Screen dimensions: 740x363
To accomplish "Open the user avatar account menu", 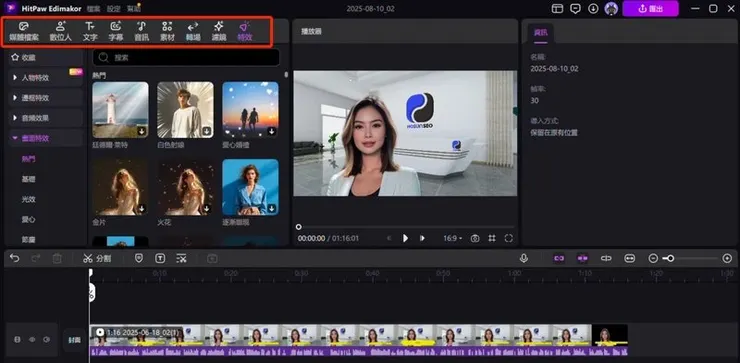I will (612, 8).
